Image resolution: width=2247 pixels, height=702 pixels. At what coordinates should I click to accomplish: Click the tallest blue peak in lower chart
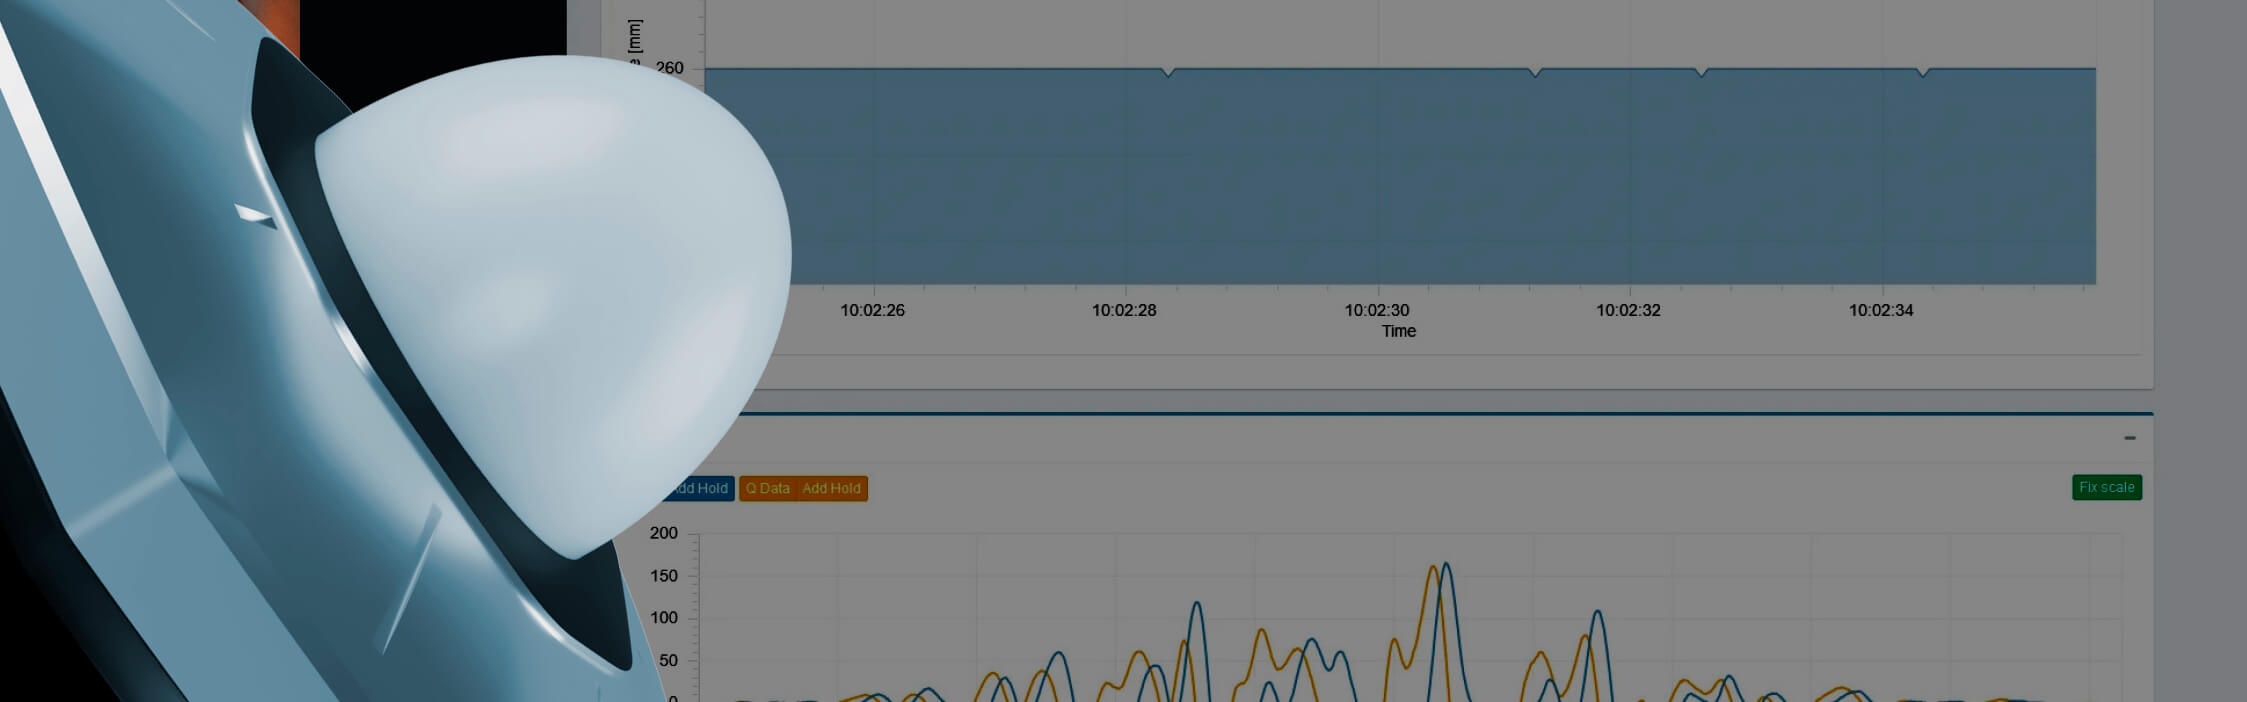[1445, 565]
